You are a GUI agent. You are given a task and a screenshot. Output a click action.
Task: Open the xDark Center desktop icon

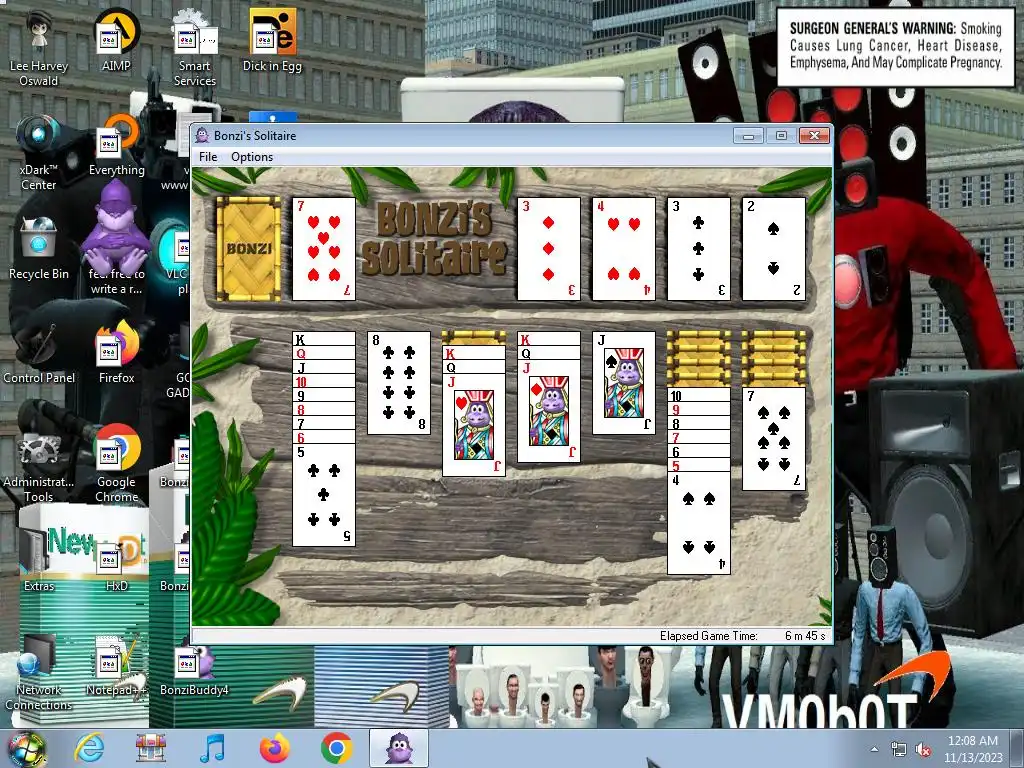(x=39, y=152)
